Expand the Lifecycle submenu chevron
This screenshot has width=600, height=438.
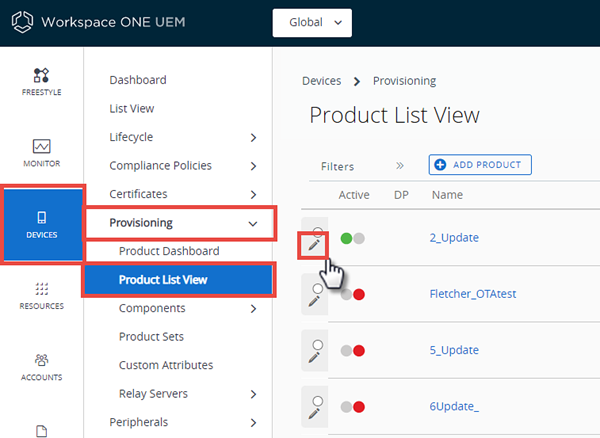253,137
